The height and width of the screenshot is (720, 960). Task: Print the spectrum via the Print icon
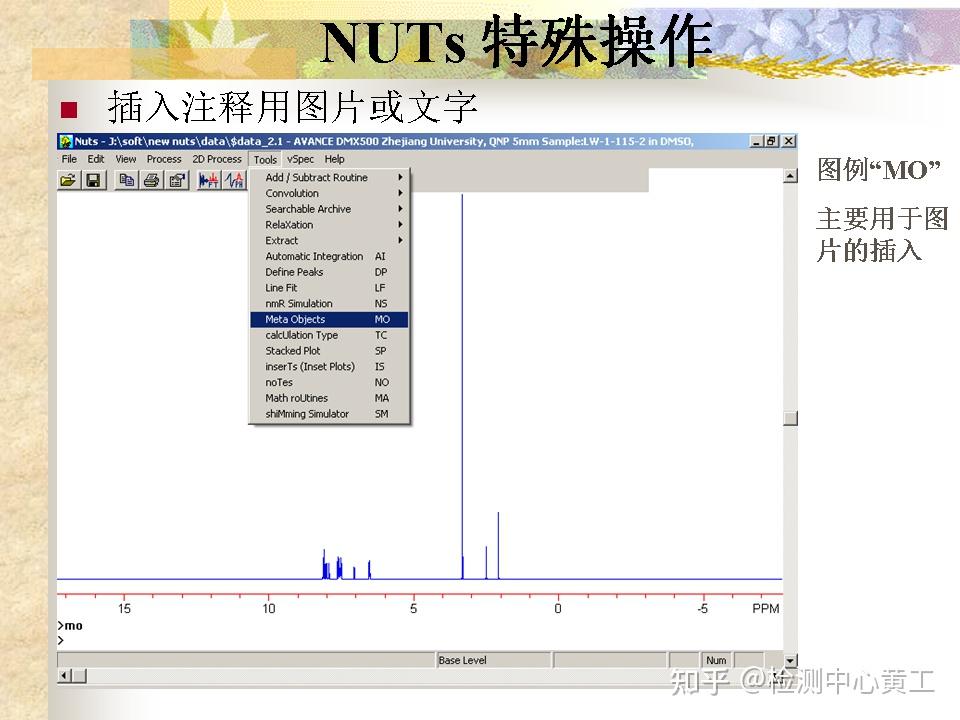152,180
